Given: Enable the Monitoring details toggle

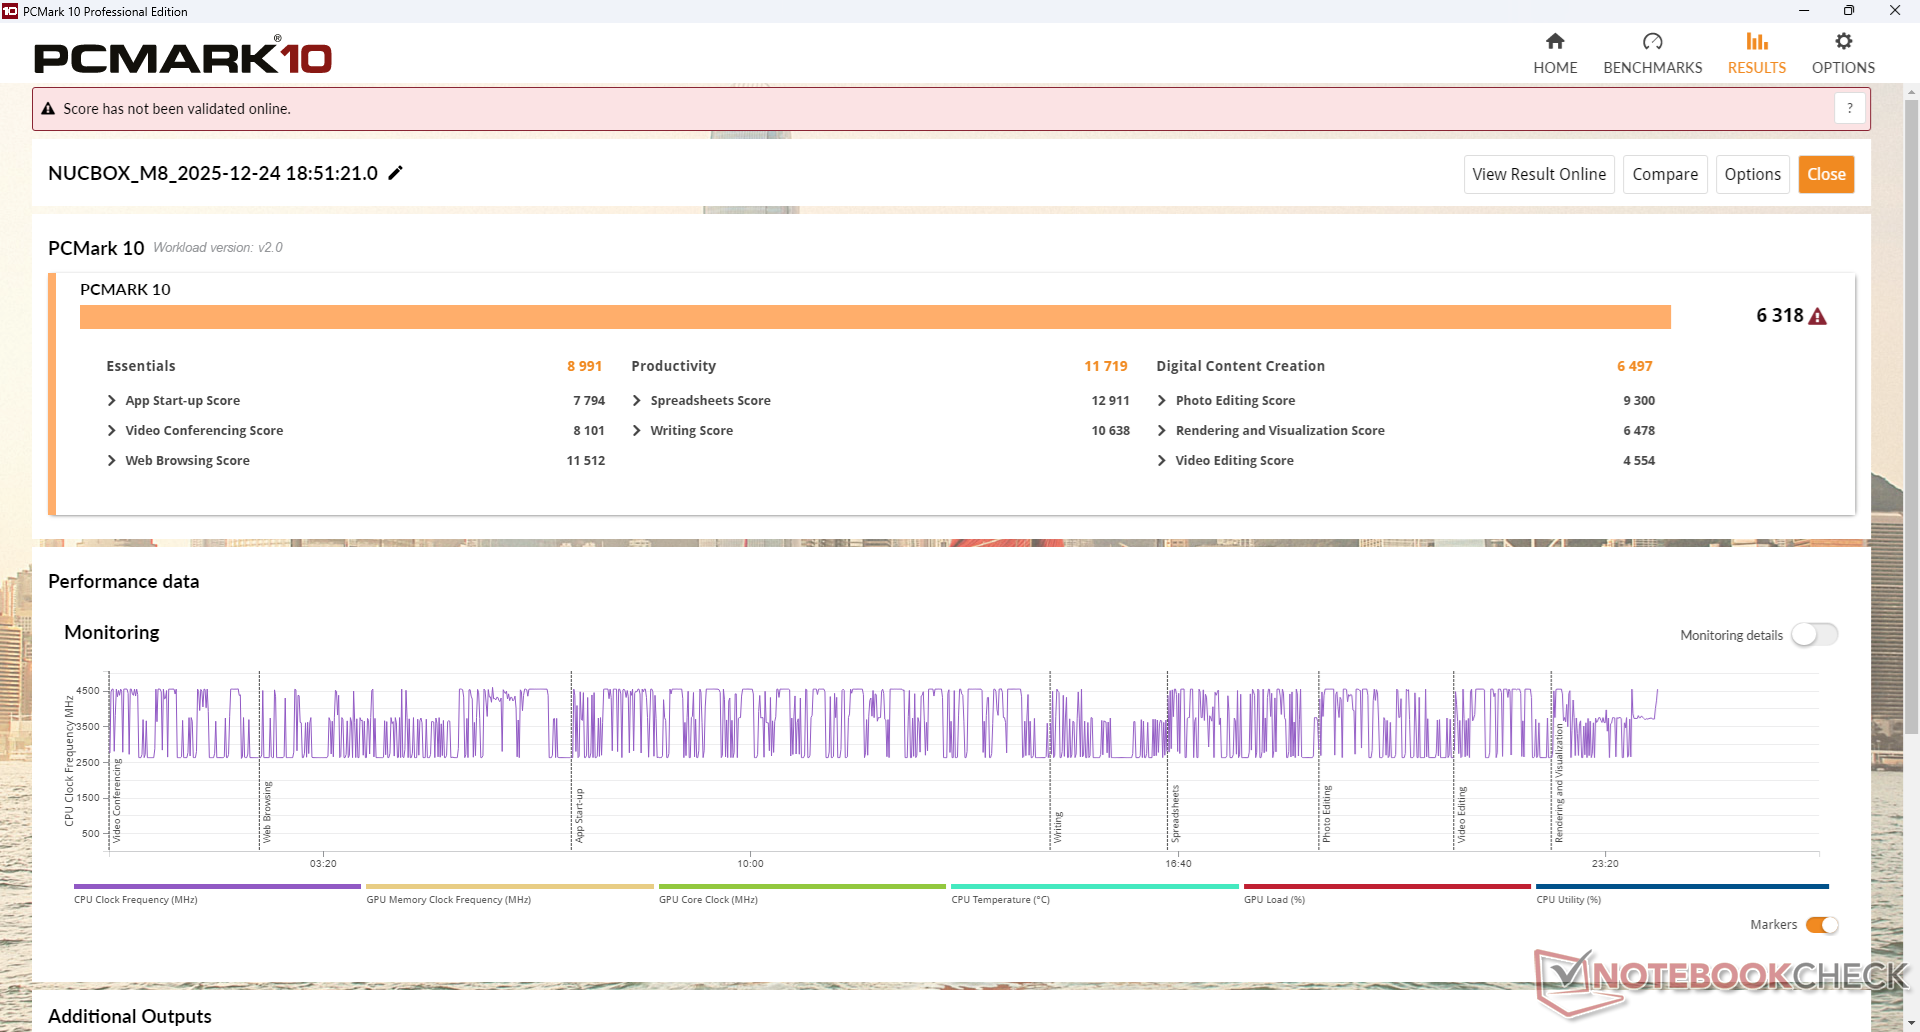Looking at the screenshot, I should (x=1814, y=635).
